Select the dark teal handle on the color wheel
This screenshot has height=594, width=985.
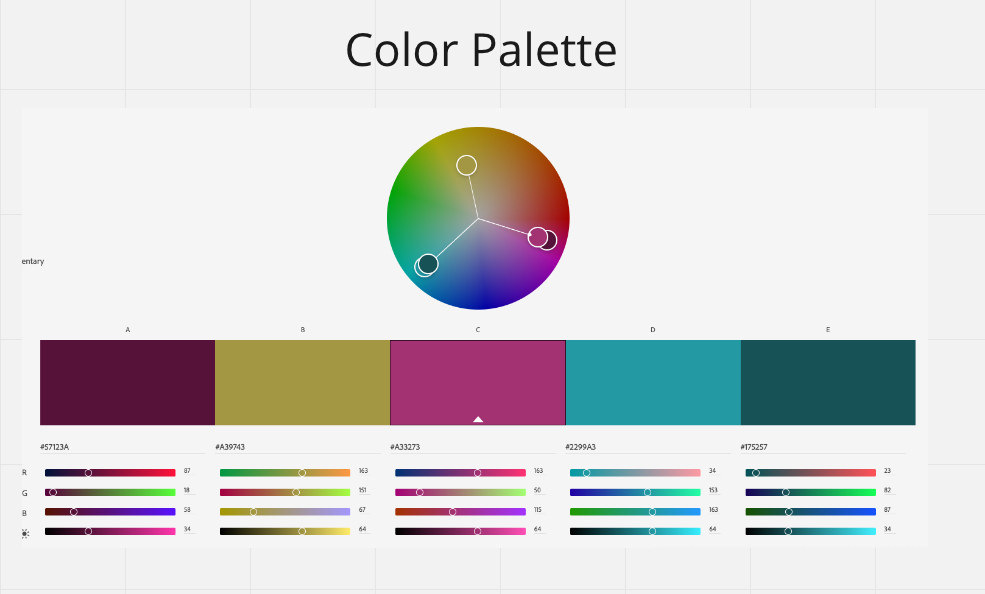pos(428,264)
